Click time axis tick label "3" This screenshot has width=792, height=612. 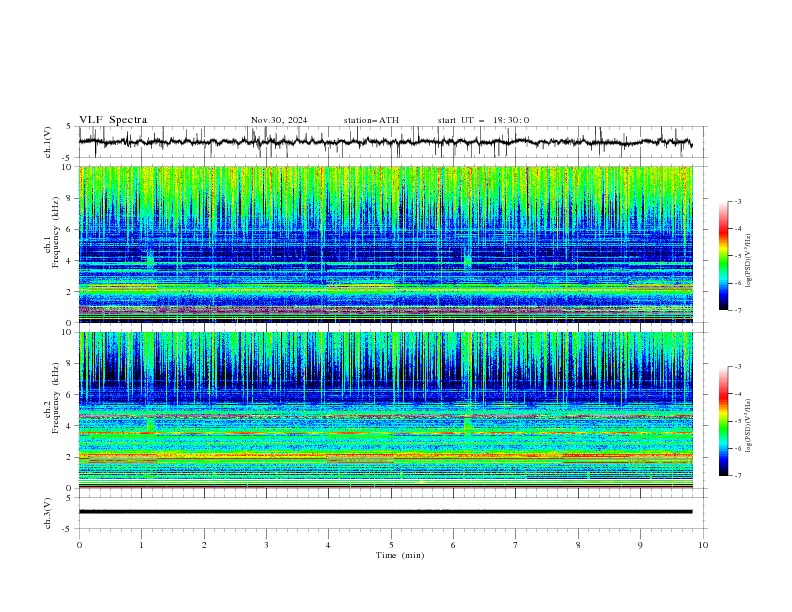point(266,545)
